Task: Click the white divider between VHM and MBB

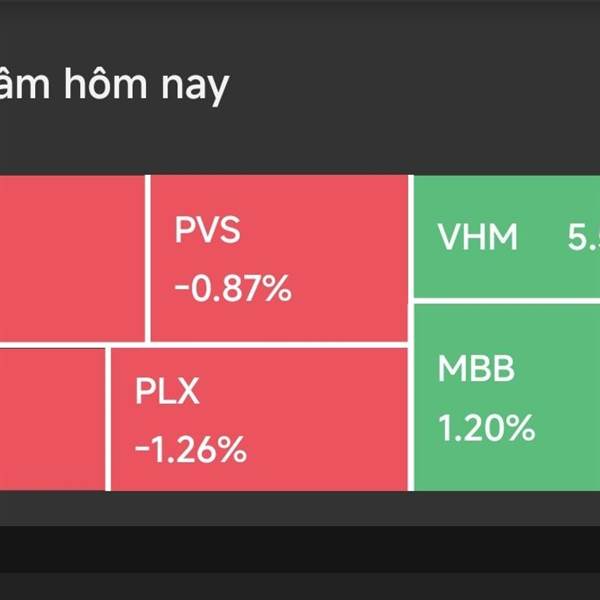Action: [x=505, y=300]
